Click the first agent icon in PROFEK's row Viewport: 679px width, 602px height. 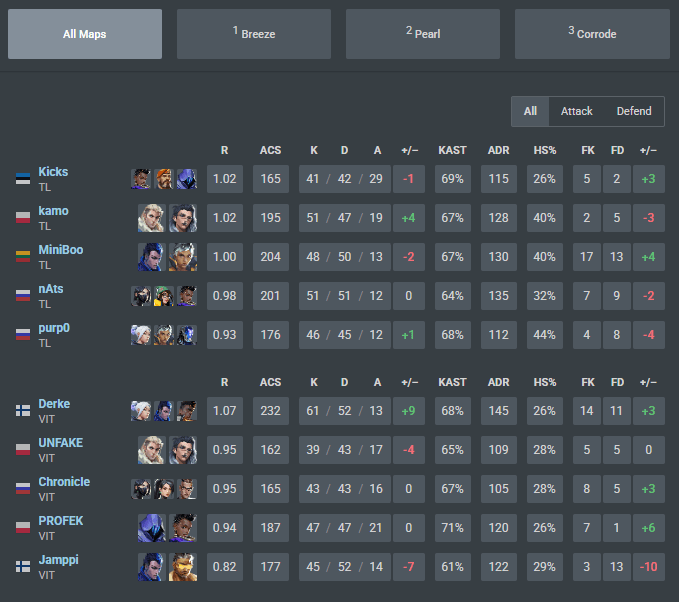[x=151, y=528]
